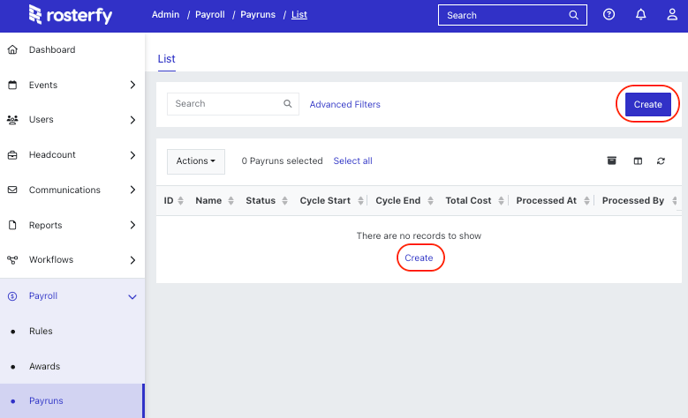Screen dimensions: 688x418
Task: Open the column layout icon
Action: (638, 161)
